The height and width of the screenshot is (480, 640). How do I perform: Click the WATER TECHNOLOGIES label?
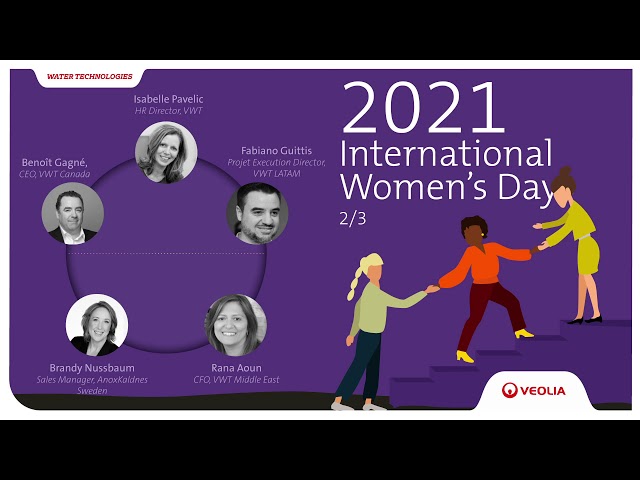click(x=90, y=76)
